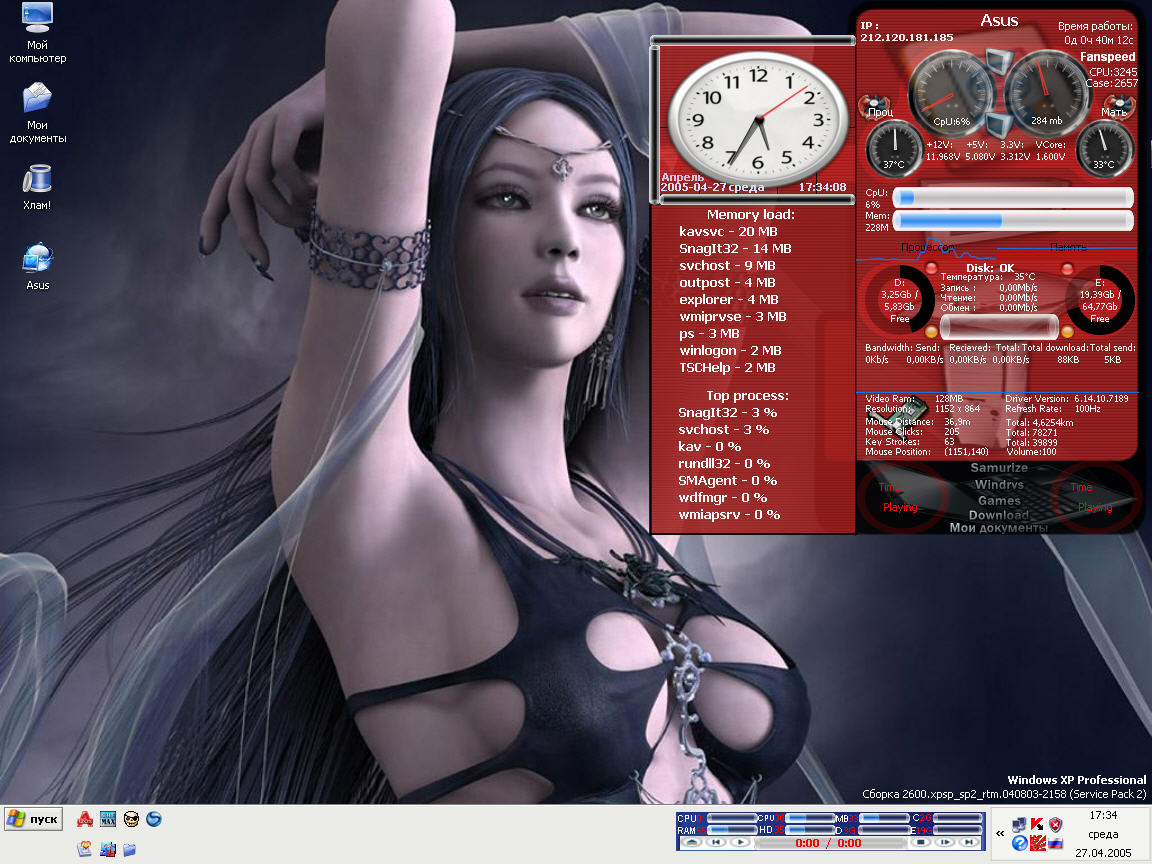Screen dimensions: 1152x864
Task: Click the clock widget's 17:34:08 digital time
Action: click(x=822, y=187)
